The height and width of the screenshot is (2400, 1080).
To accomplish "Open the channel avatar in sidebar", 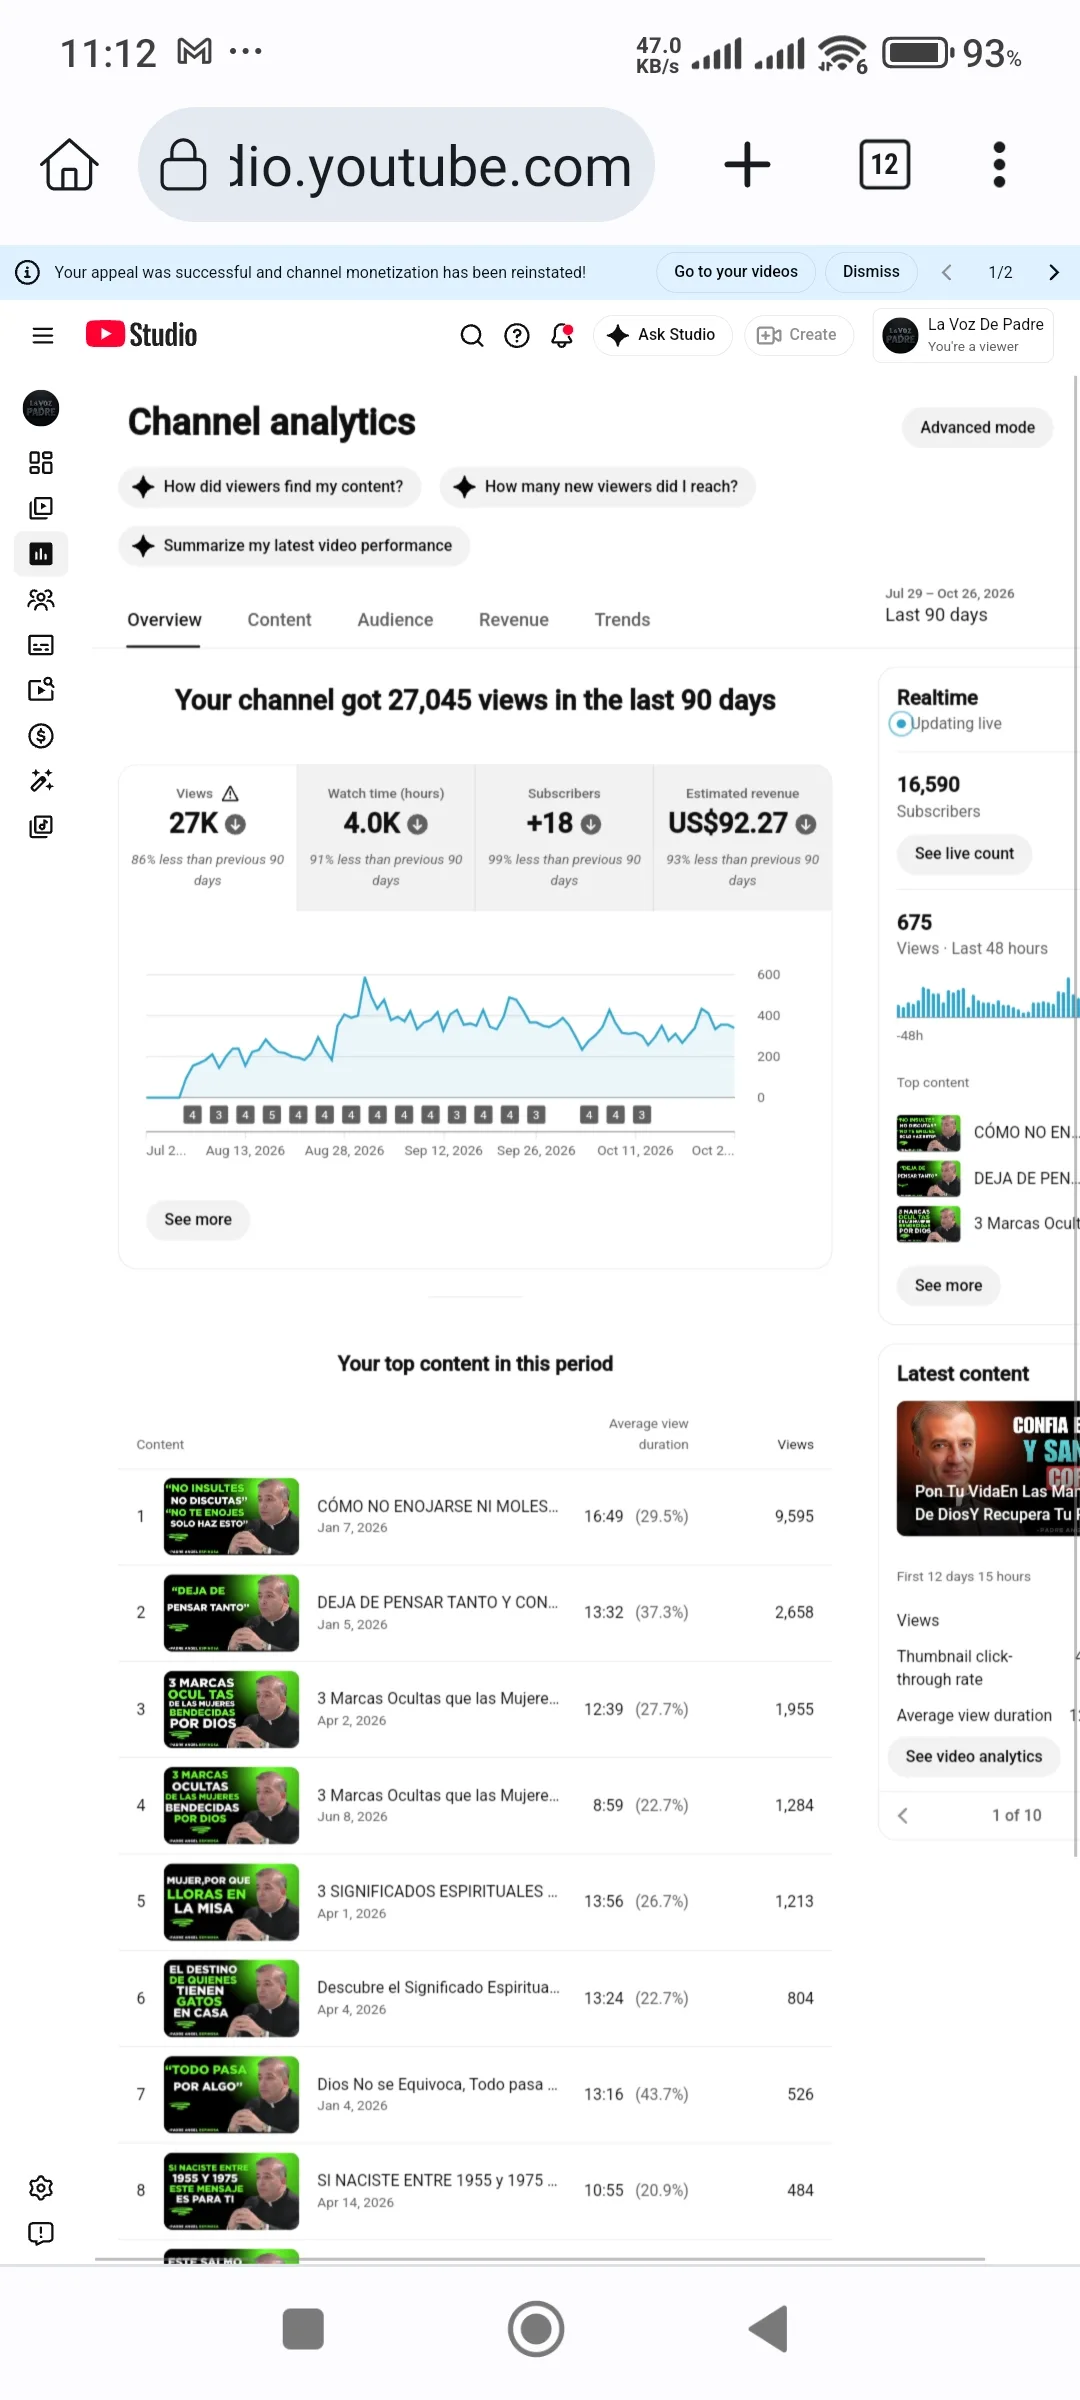I will tap(41, 408).
